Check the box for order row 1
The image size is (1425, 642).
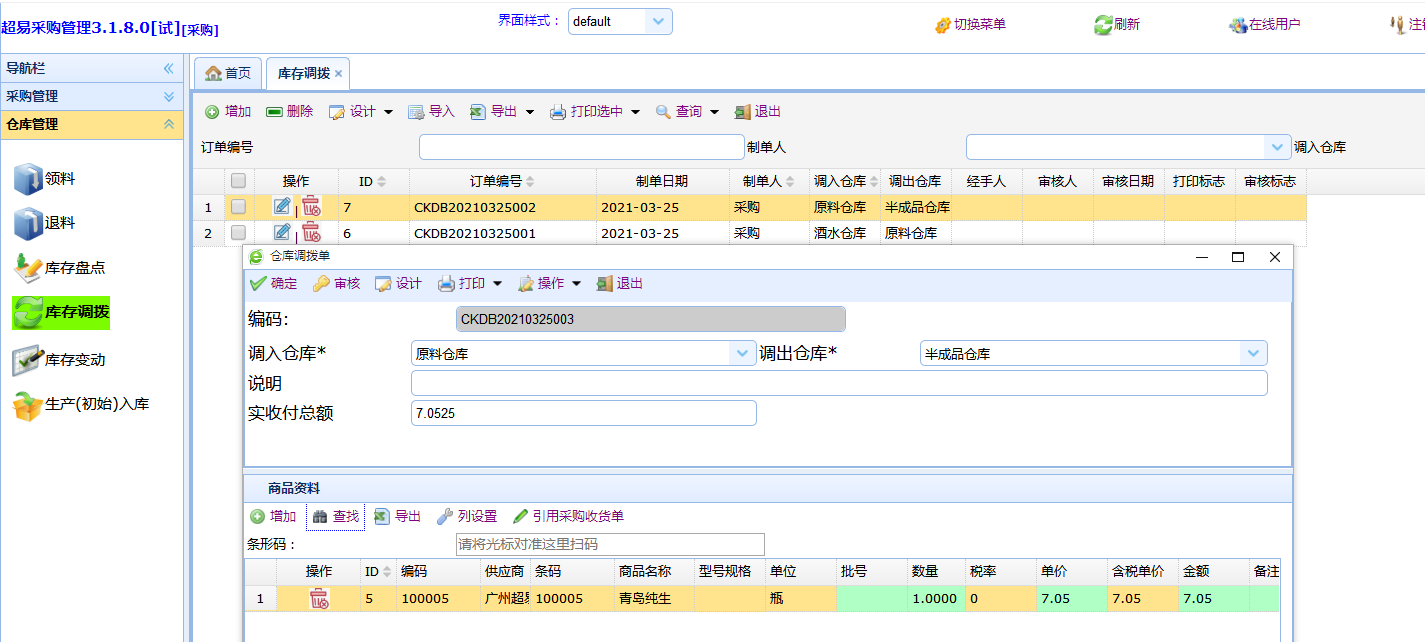[x=238, y=207]
